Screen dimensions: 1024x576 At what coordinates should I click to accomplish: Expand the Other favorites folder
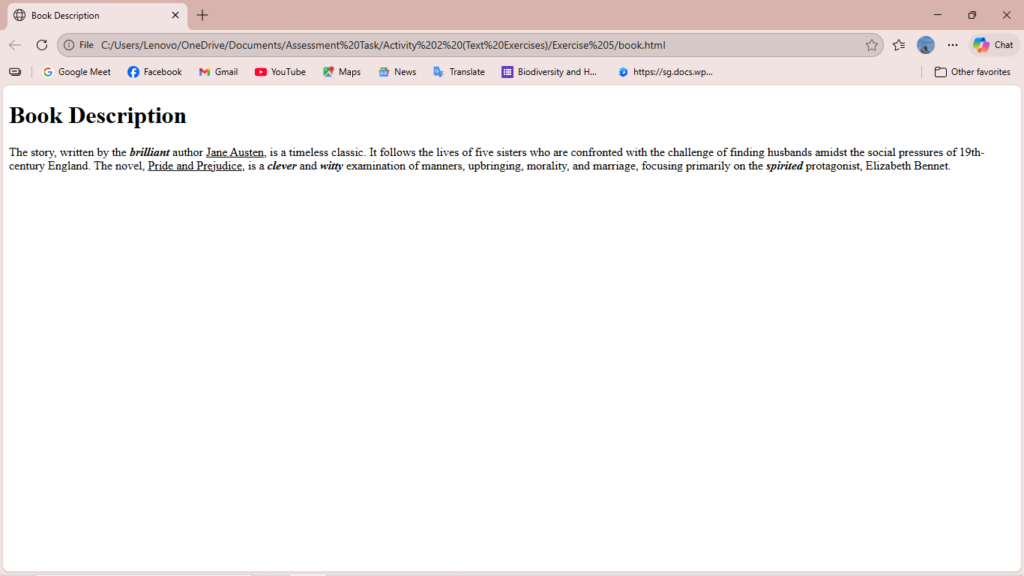[972, 72]
